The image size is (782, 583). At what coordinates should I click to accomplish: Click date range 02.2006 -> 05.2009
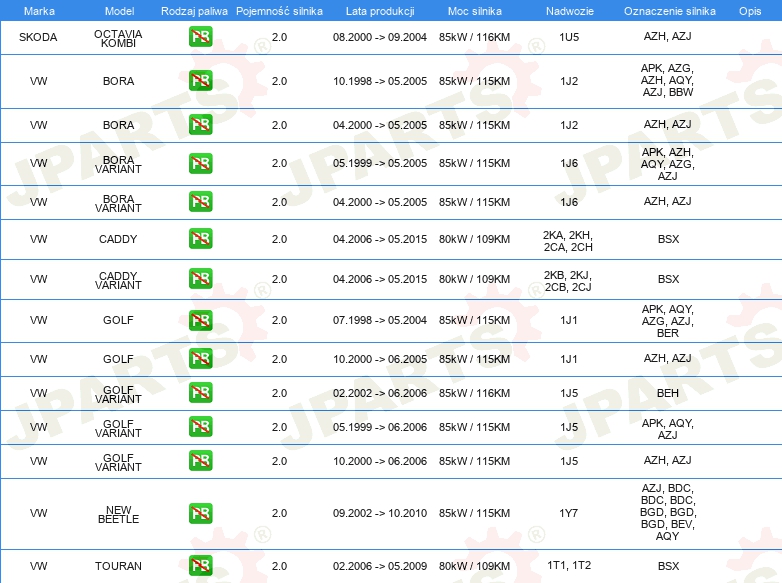point(380,566)
